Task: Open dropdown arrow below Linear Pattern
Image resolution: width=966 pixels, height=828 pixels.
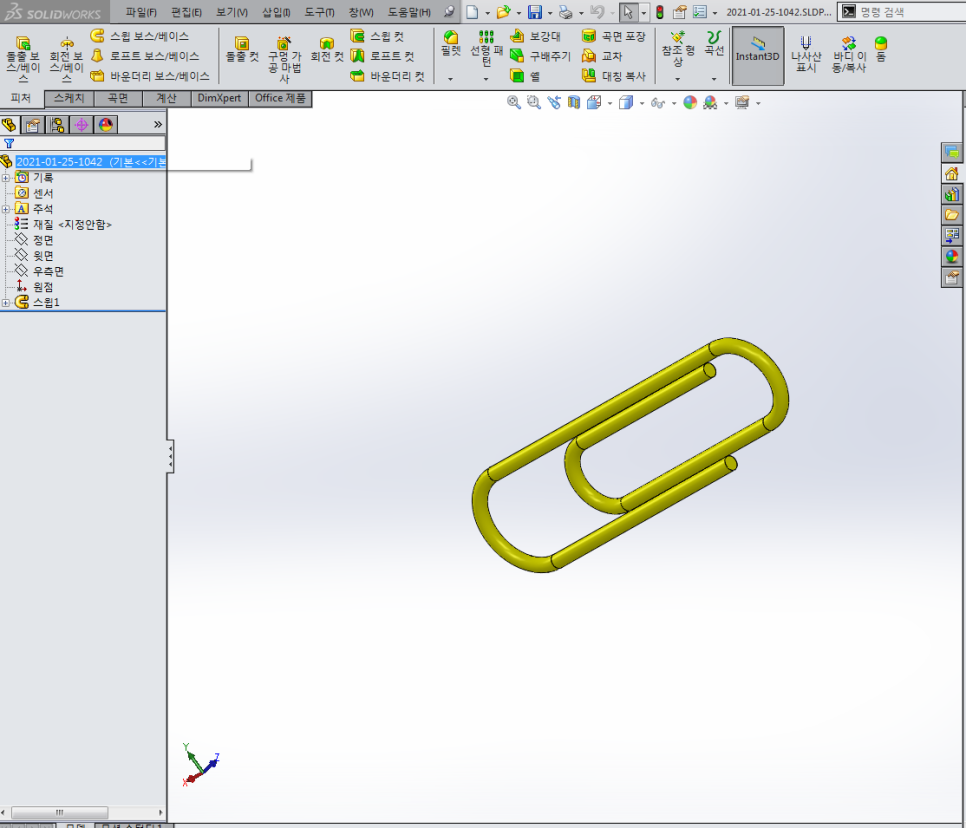Action: [486, 79]
